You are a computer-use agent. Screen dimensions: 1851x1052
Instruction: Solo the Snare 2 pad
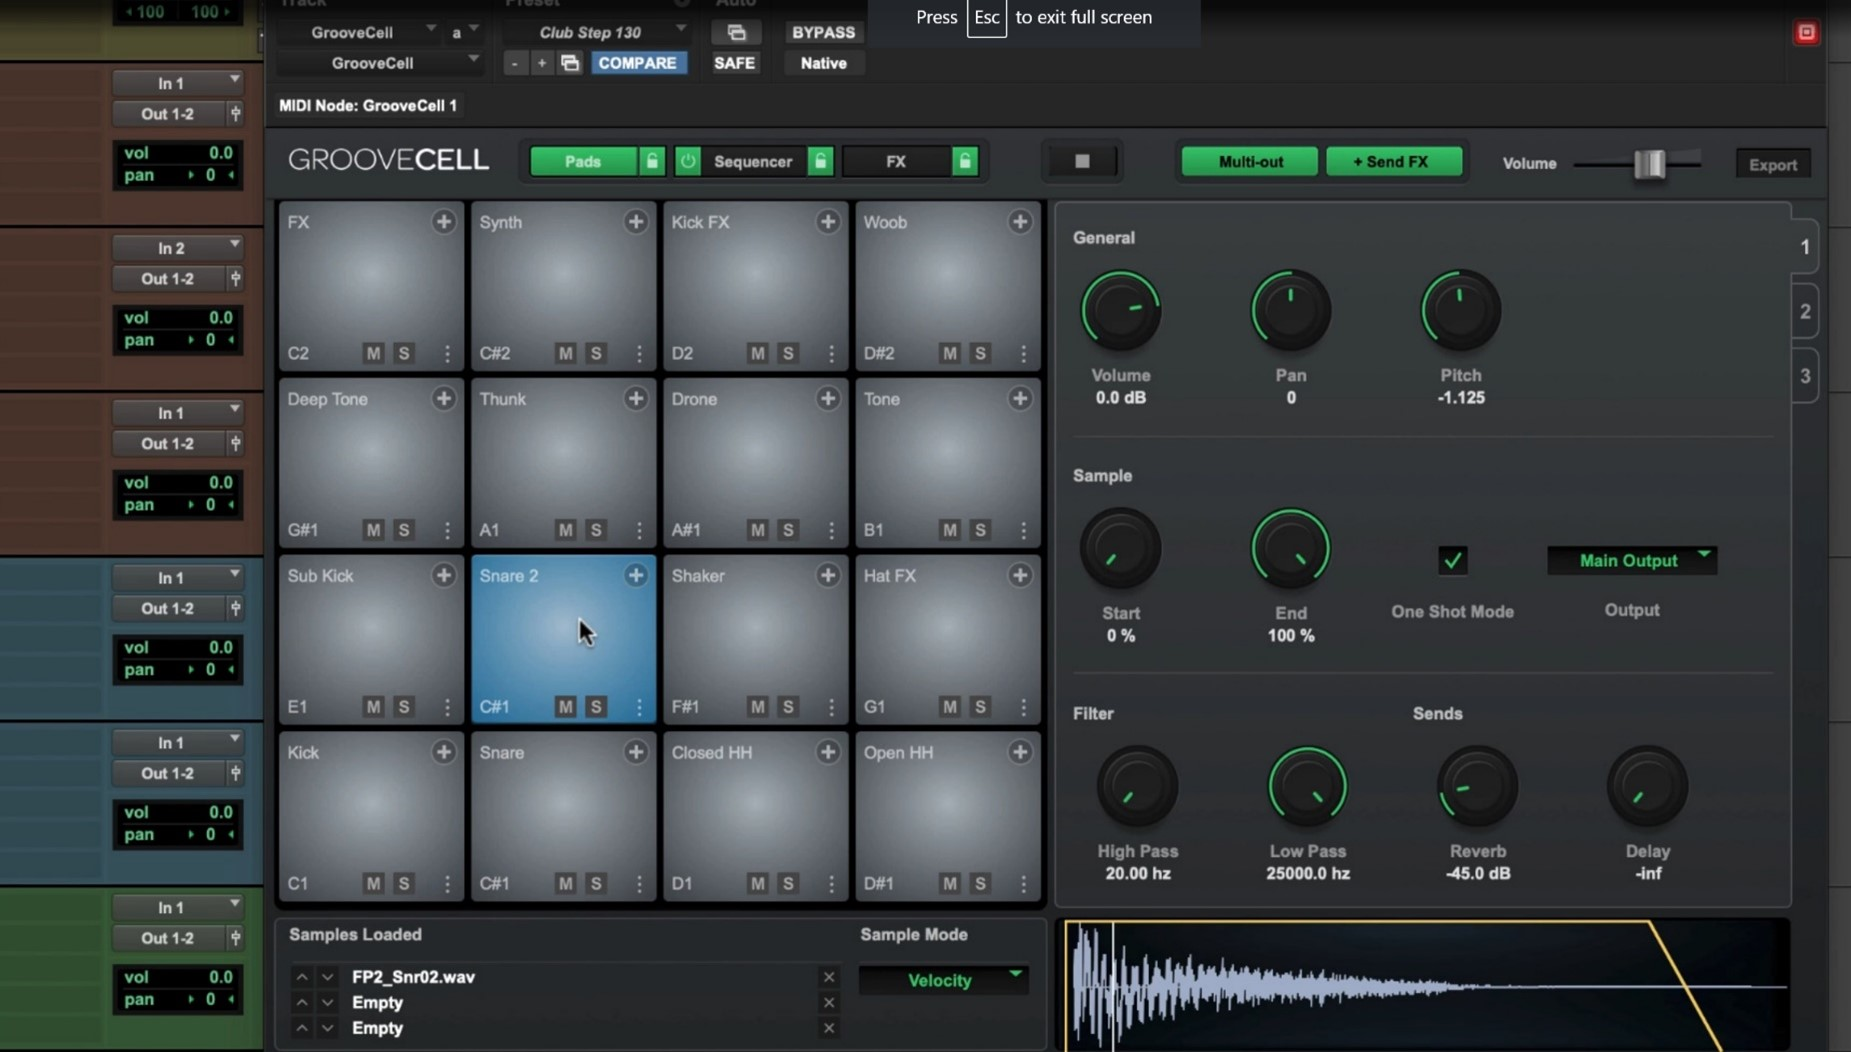(596, 707)
